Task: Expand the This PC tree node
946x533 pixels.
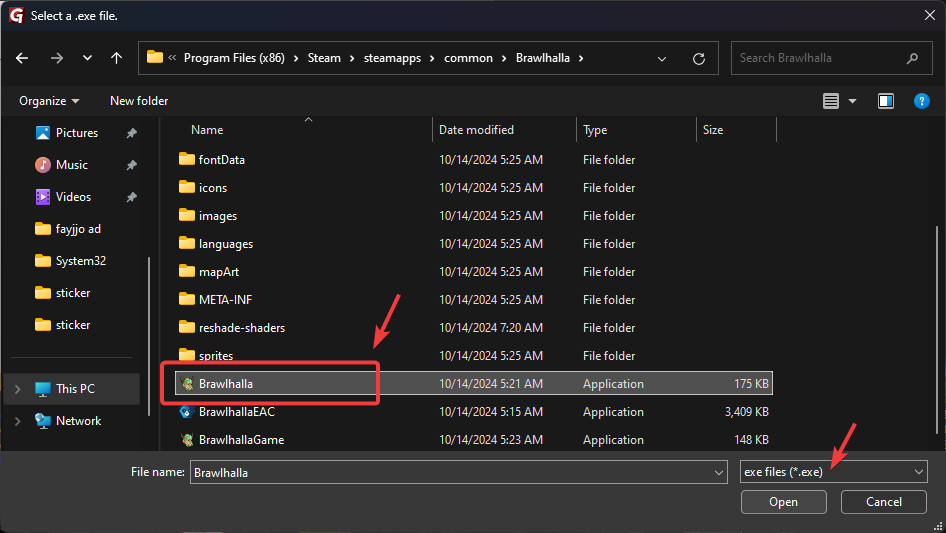Action: click(17, 389)
